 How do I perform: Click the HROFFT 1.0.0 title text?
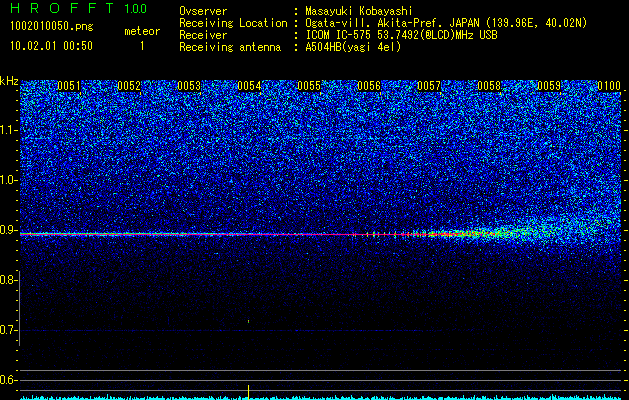pyautogui.click(x=78, y=8)
